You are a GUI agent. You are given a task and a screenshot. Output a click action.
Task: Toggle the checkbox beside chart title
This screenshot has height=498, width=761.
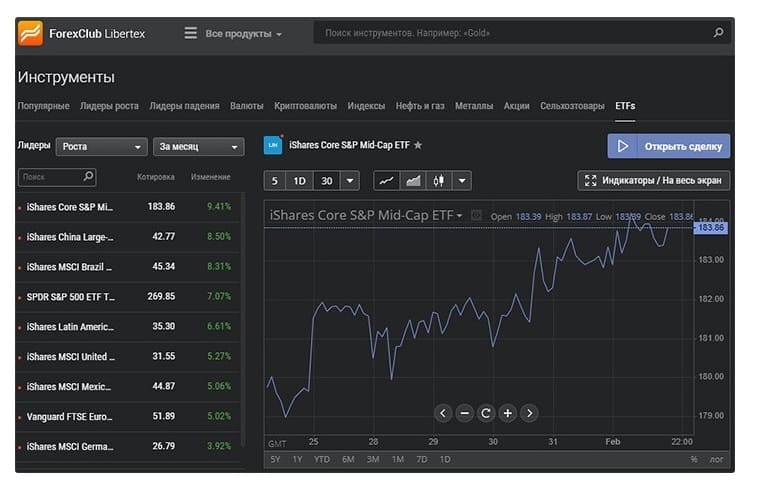click(477, 216)
